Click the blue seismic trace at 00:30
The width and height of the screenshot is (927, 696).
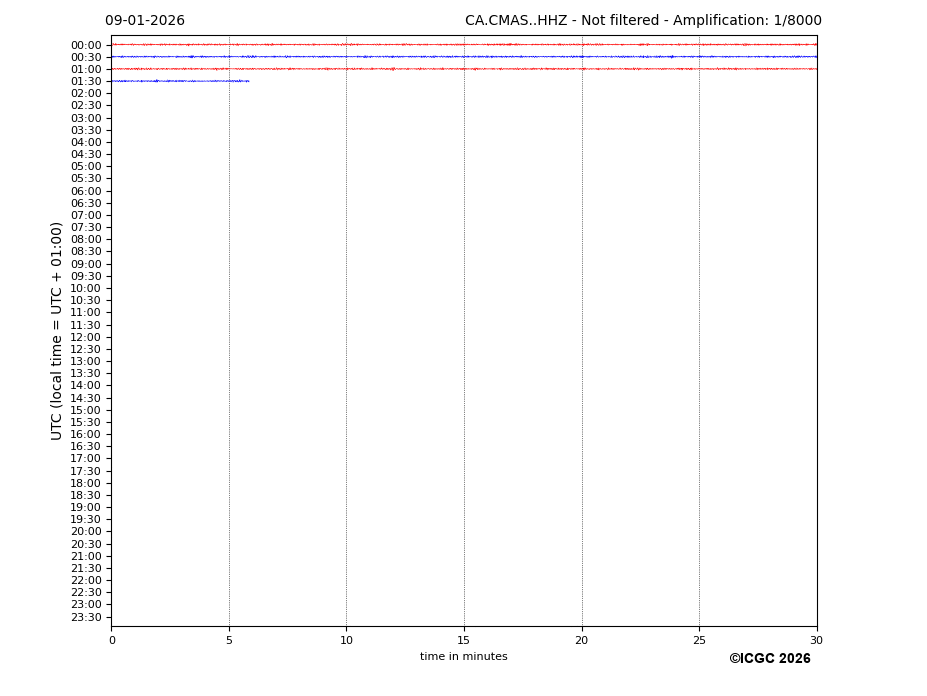[463, 56]
